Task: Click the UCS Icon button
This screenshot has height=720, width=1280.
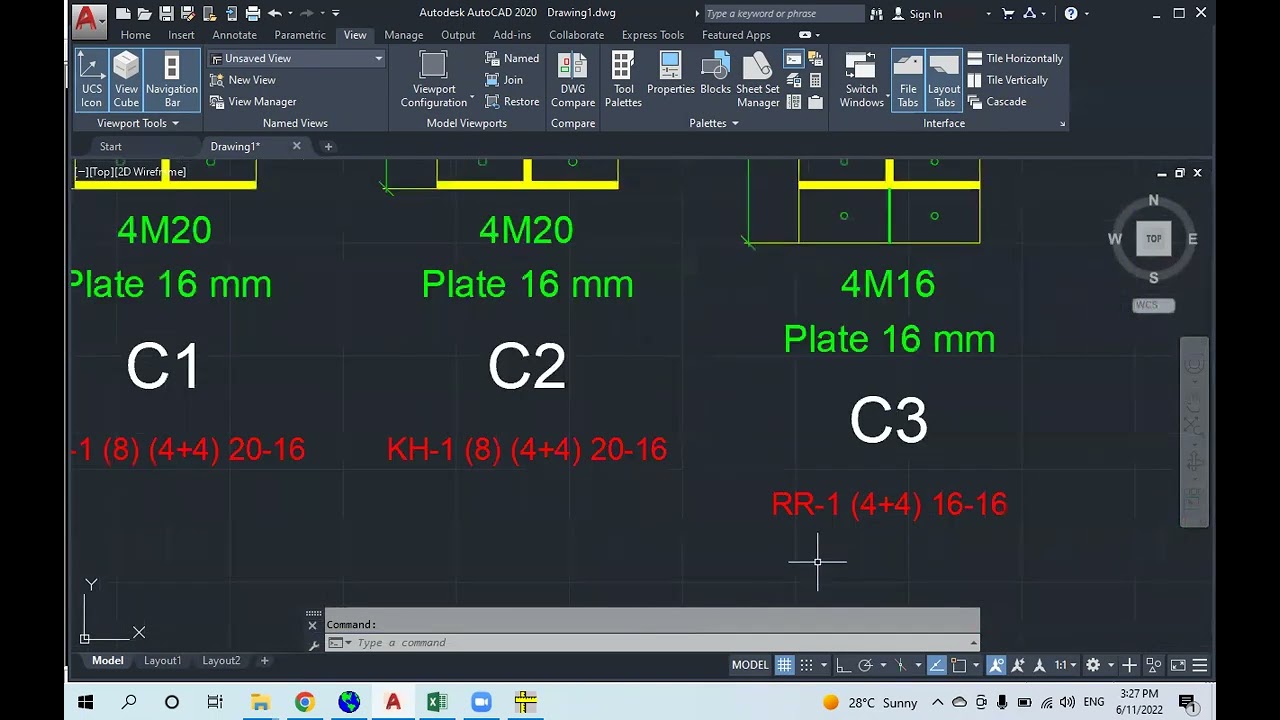Action: click(91, 80)
